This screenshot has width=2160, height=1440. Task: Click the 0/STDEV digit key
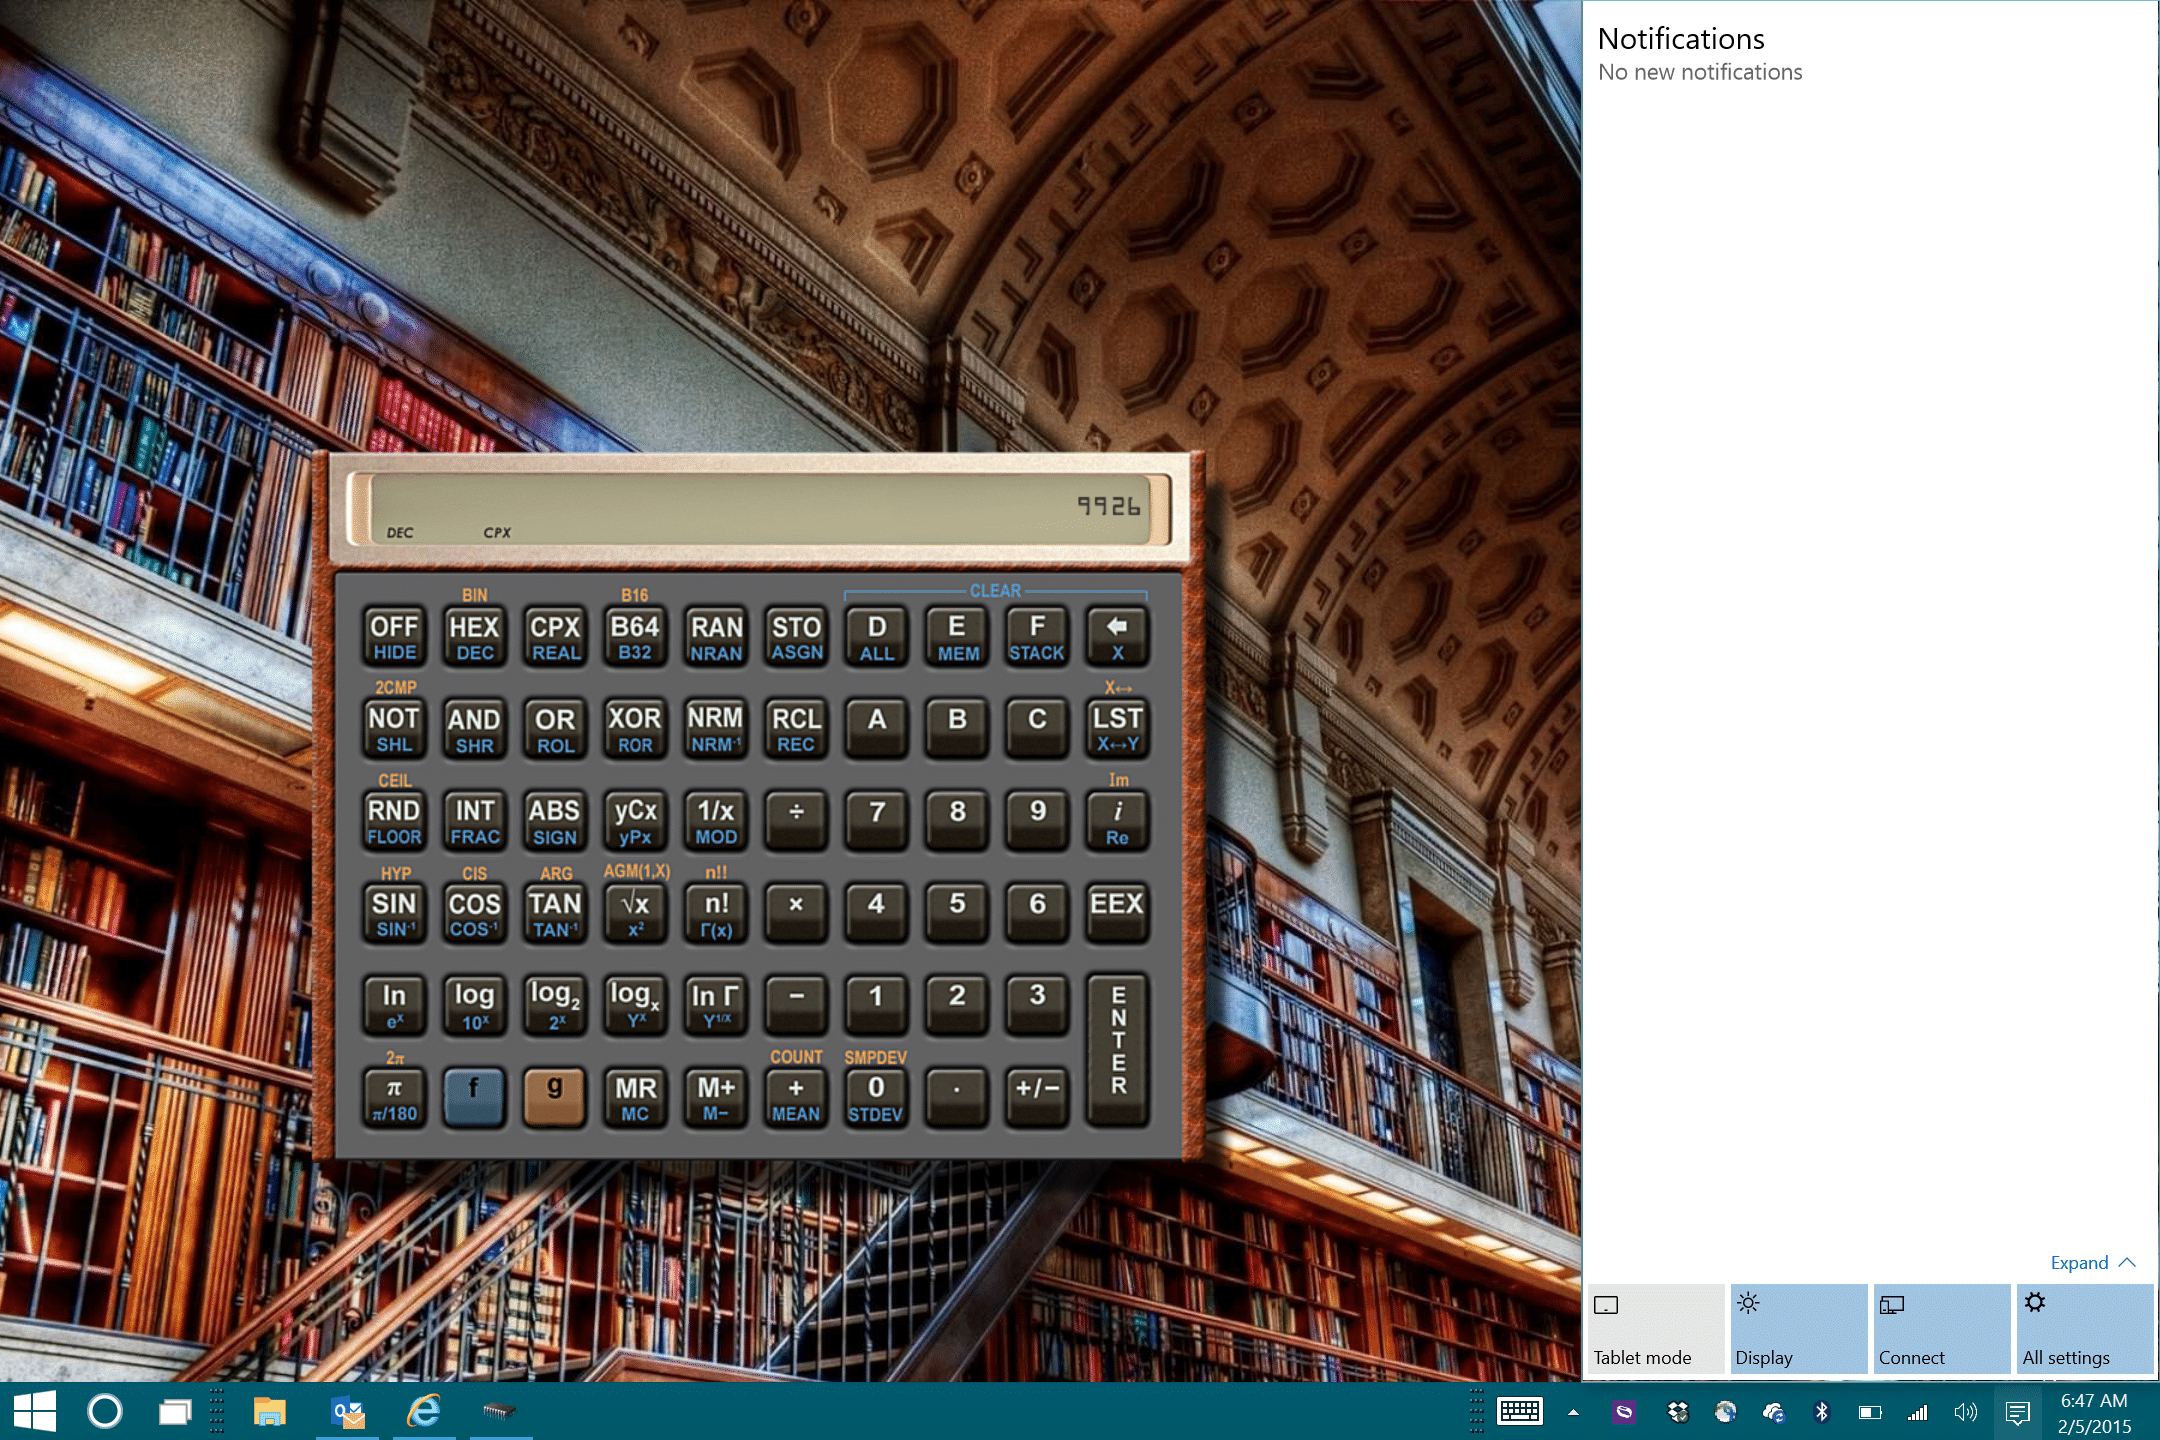tap(877, 1098)
